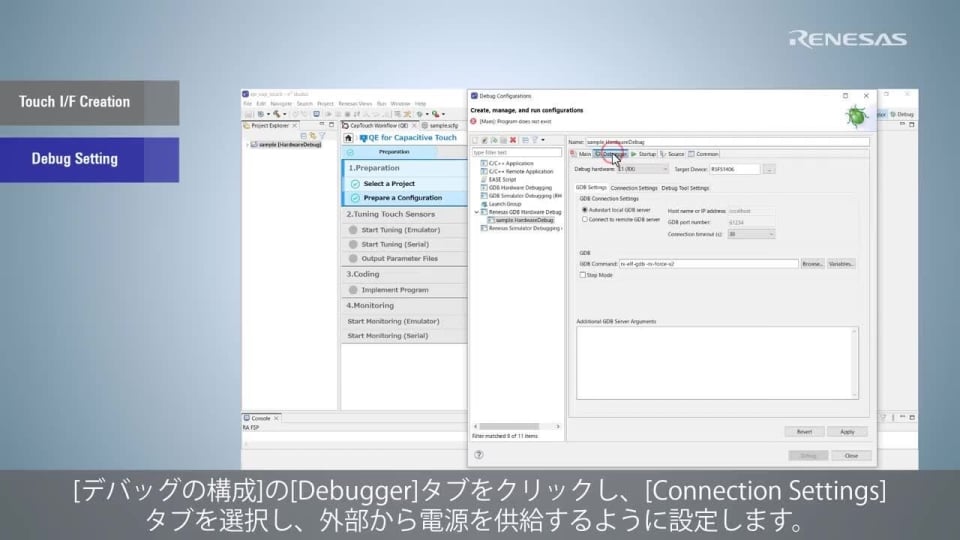This screenshot has height=540, width=960.
Task: Enable the Step Mode checkbox
Action: (584, 275)
